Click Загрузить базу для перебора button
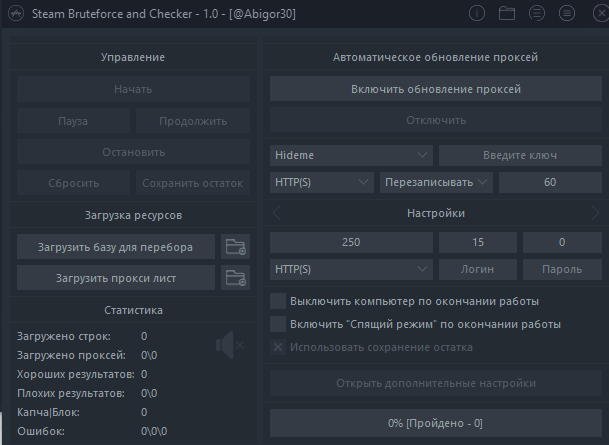 point(116,247)
